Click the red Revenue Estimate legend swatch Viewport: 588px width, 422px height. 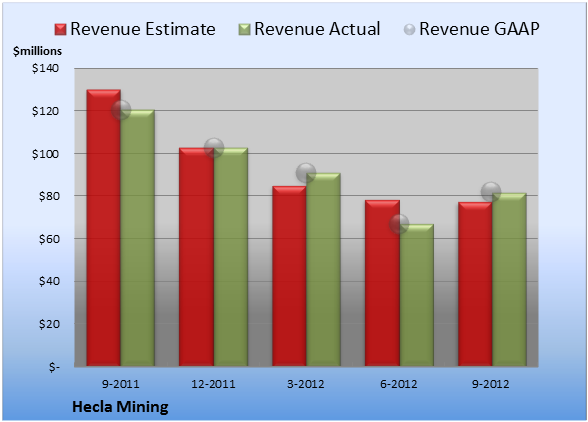(60, 30)
